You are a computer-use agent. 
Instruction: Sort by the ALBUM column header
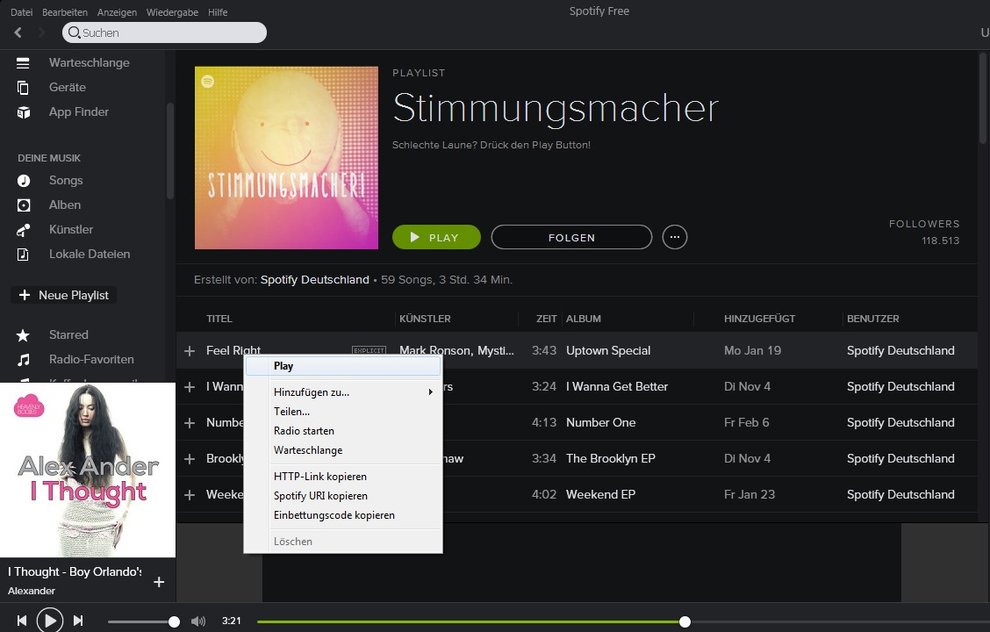(x=583, y=319)
